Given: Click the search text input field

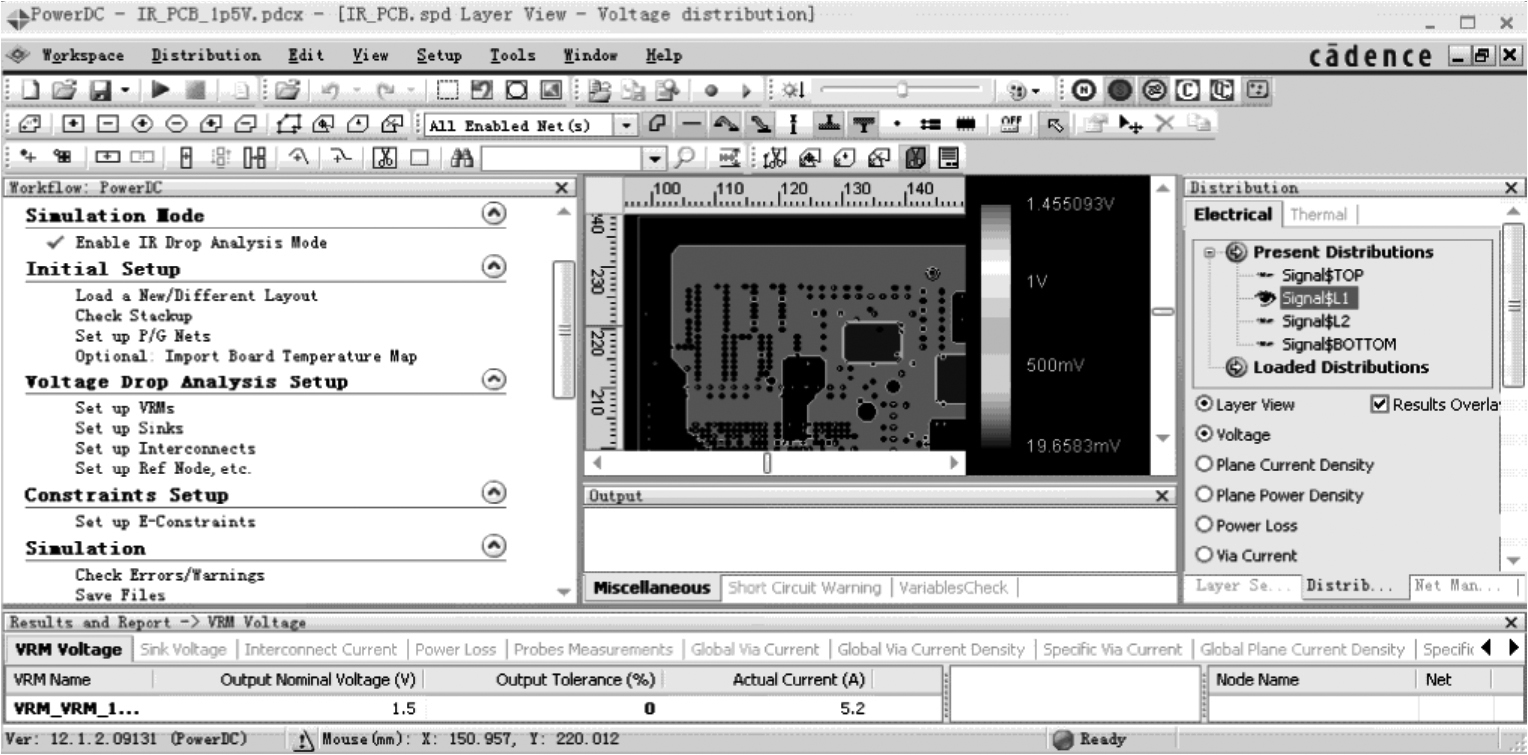Looking at the screenshot, I should point(562,157).
